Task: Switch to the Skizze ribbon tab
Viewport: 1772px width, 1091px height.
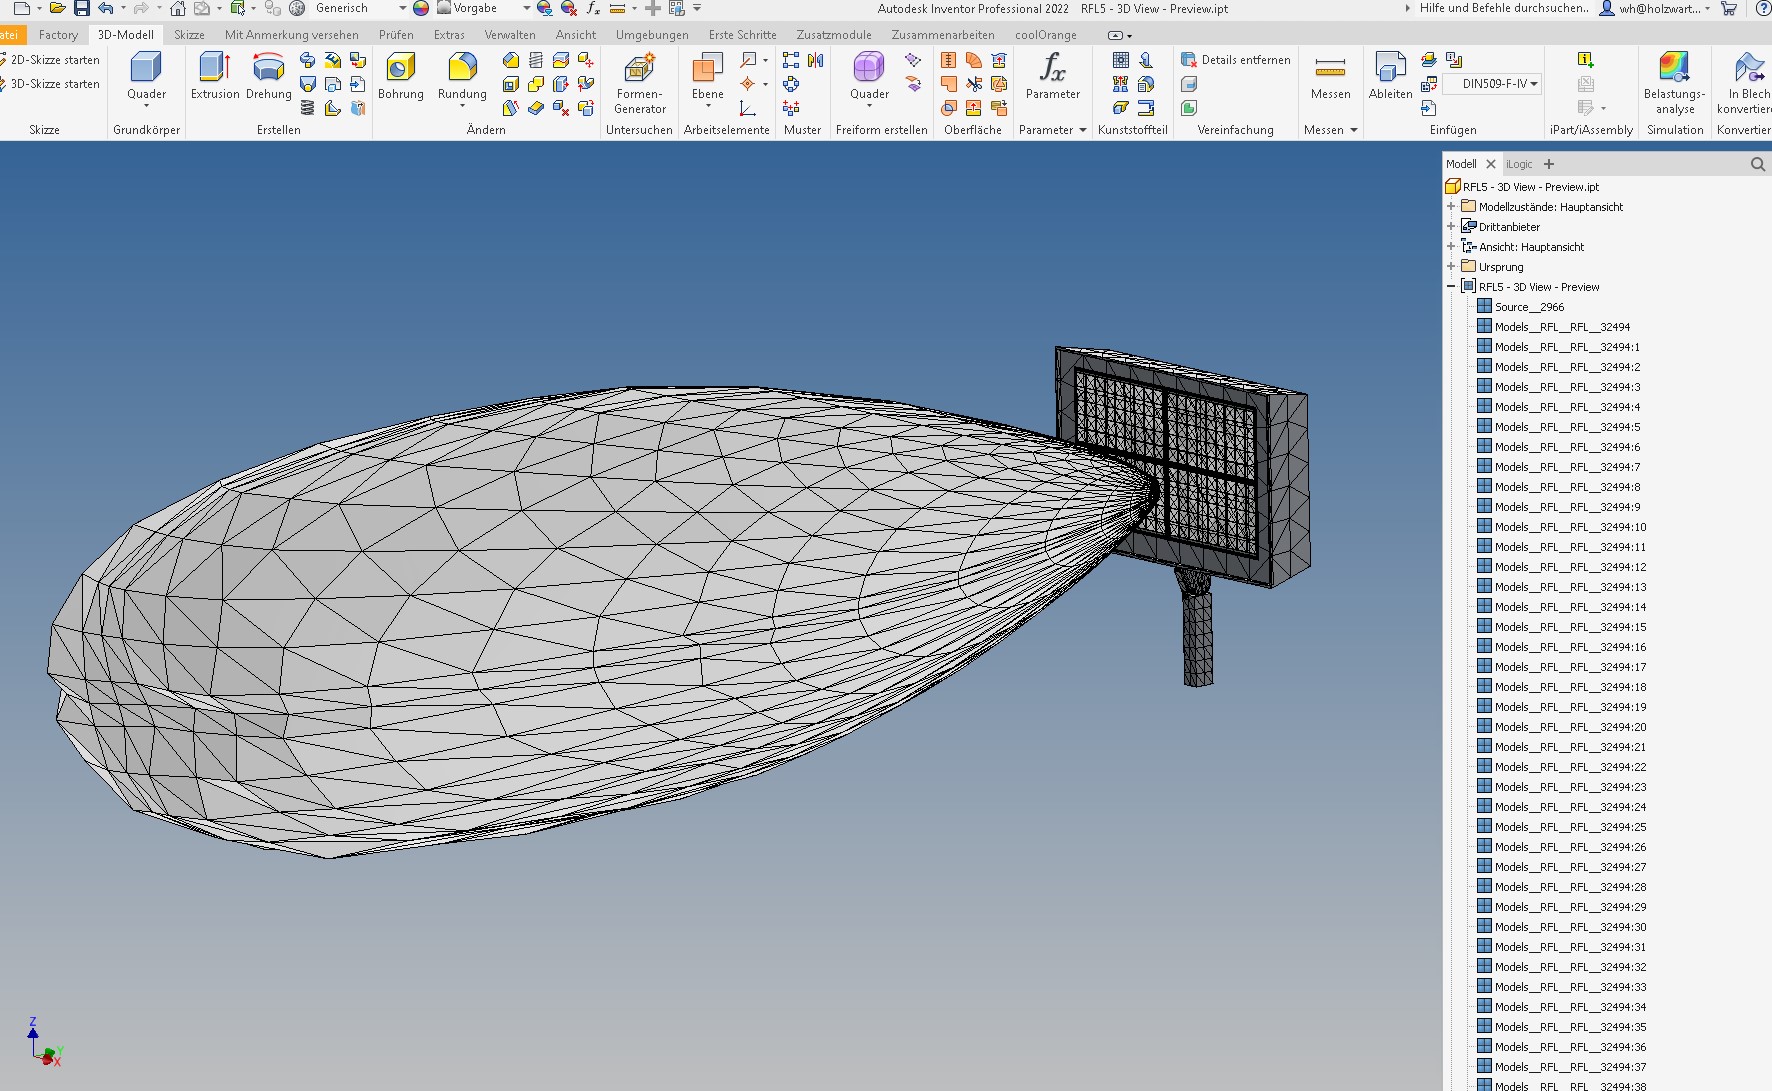Action: click(x=189, y=35)
